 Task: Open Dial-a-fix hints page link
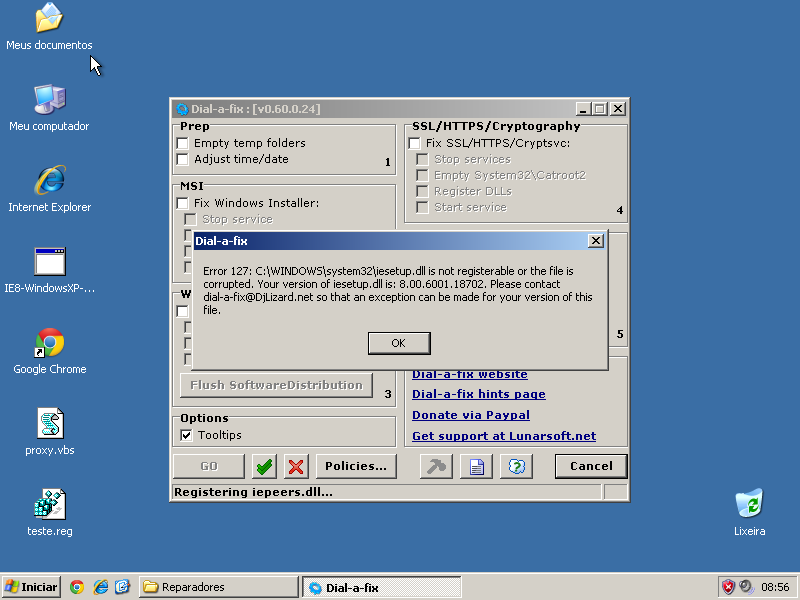click(479, 394)
